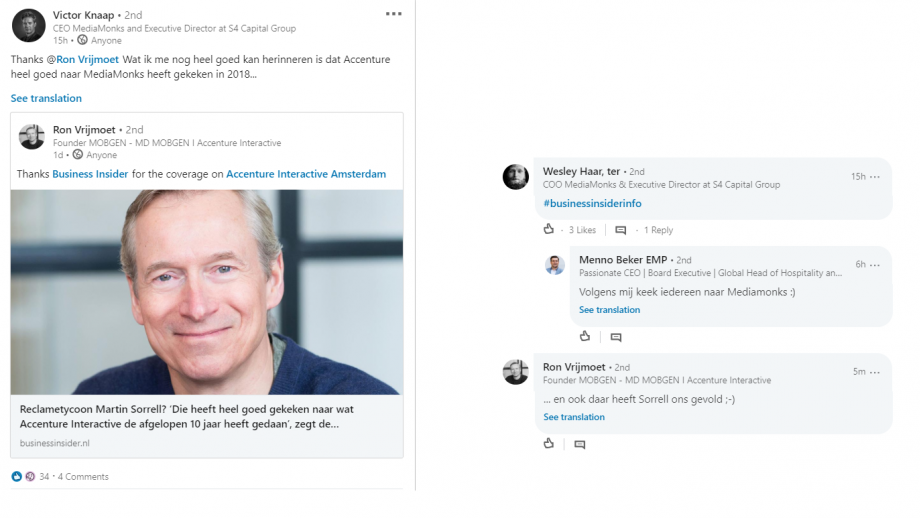The height and width of the screenshot is (518, 920).
Task: Click the globe visibility icon on Victor's post
Action: point(83,40)
